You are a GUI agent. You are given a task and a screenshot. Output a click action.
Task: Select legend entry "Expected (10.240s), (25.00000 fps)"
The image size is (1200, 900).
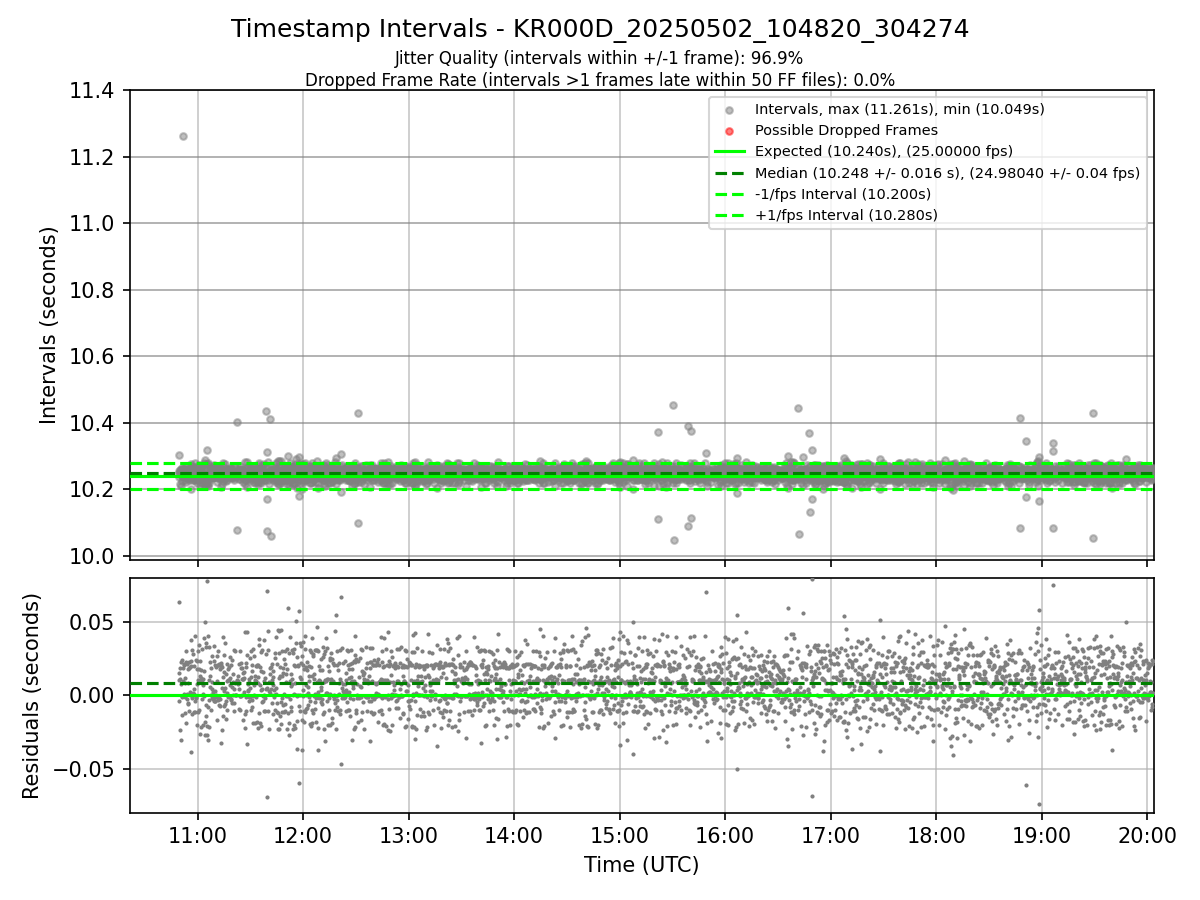(884, 151)
